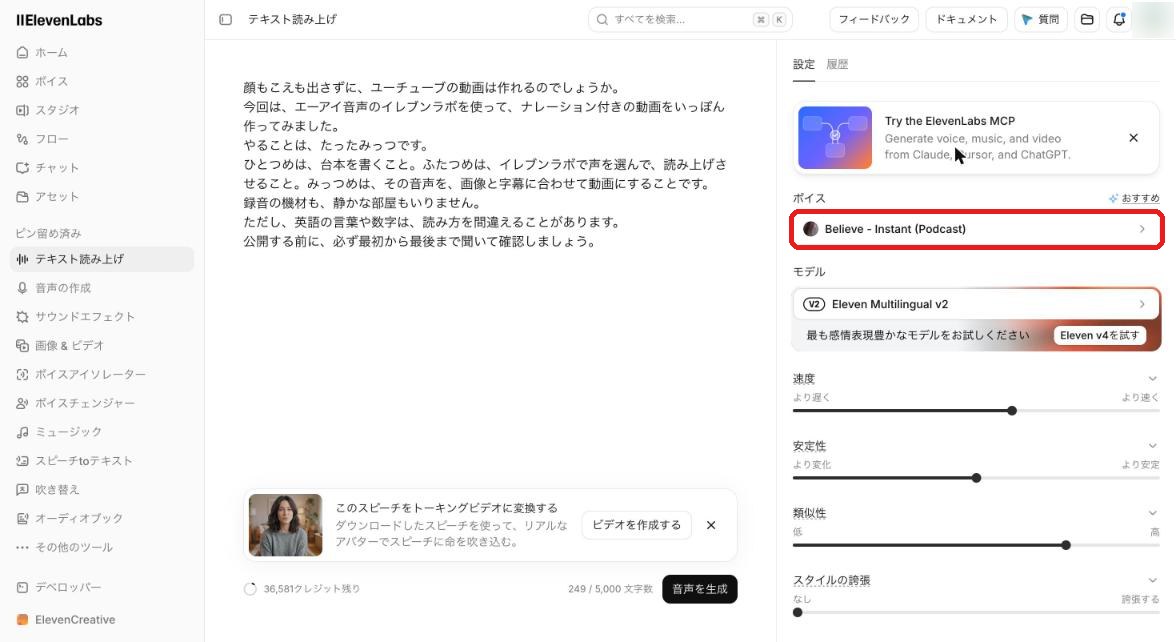Screen dimensions: 1176x642
Task: Click the スタジオ sidebar menu label
Action: [x=57, y=110]
